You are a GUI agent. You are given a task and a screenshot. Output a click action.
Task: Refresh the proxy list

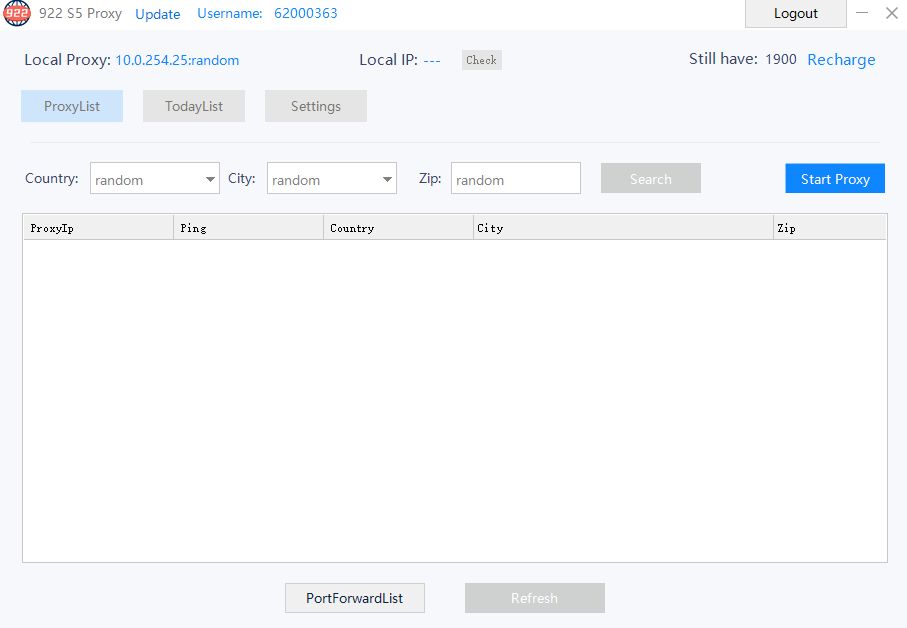point(534,598)
